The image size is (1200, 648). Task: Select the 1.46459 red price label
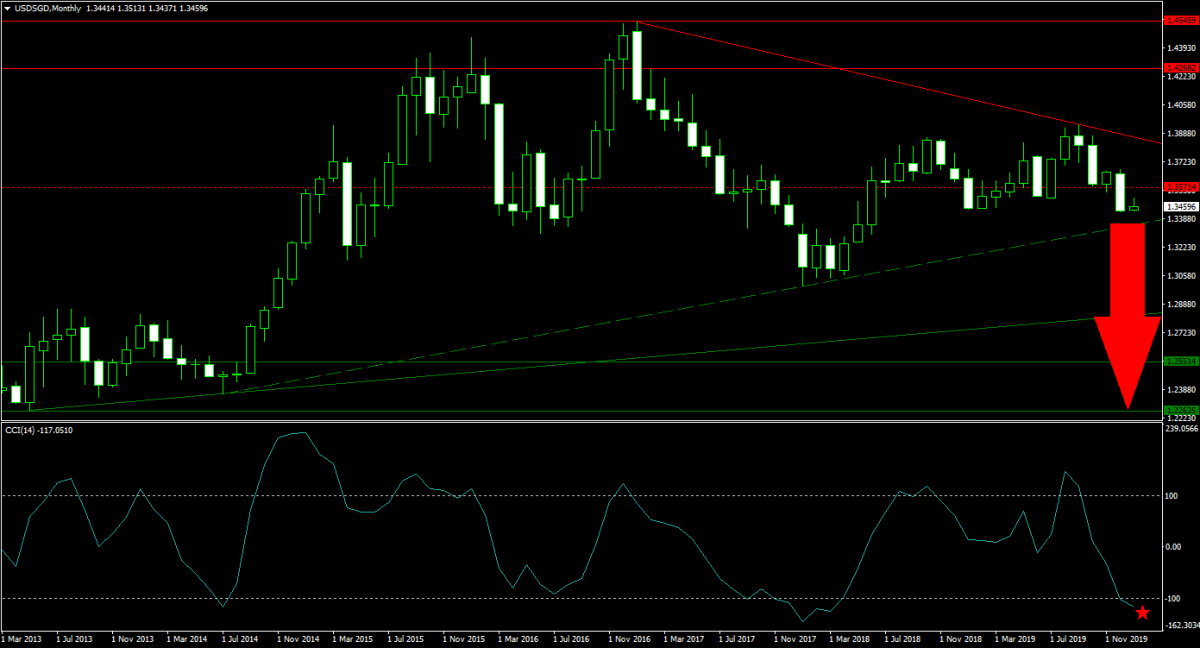point(1180,20)
